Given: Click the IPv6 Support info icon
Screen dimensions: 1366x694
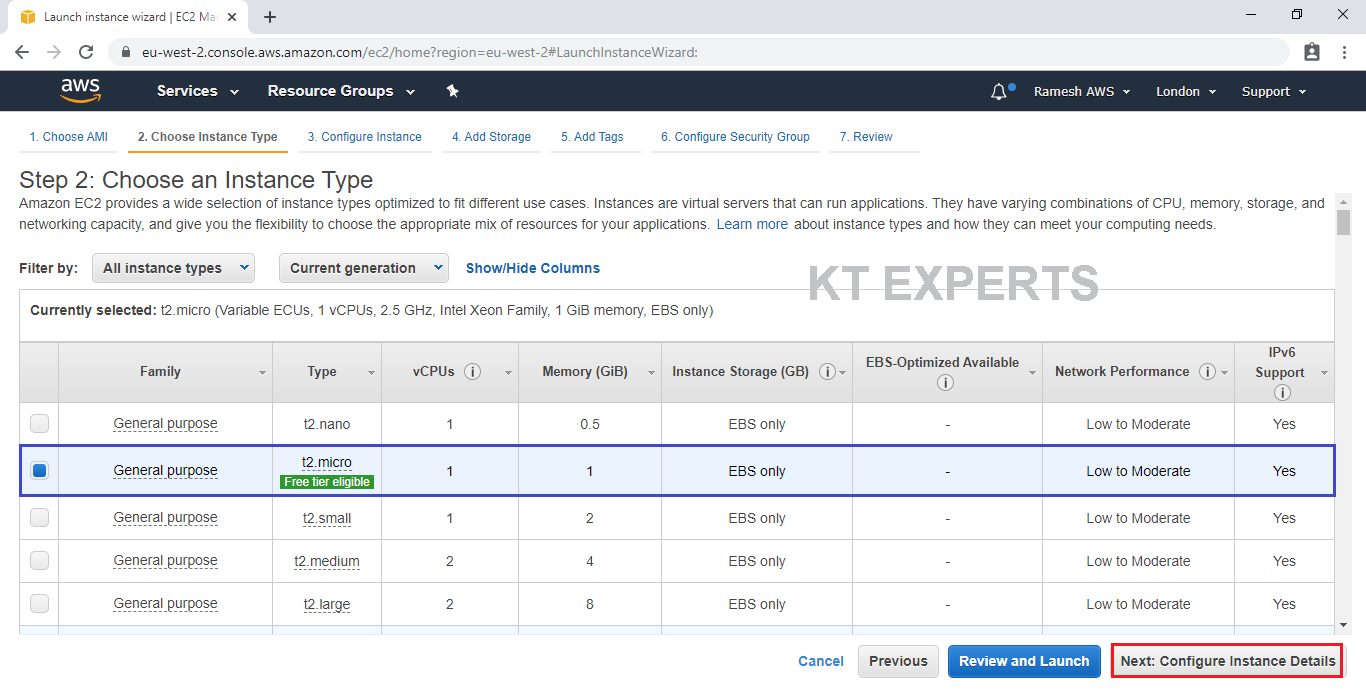Looking at the screenshot, I should click(x=1282, y=393).
